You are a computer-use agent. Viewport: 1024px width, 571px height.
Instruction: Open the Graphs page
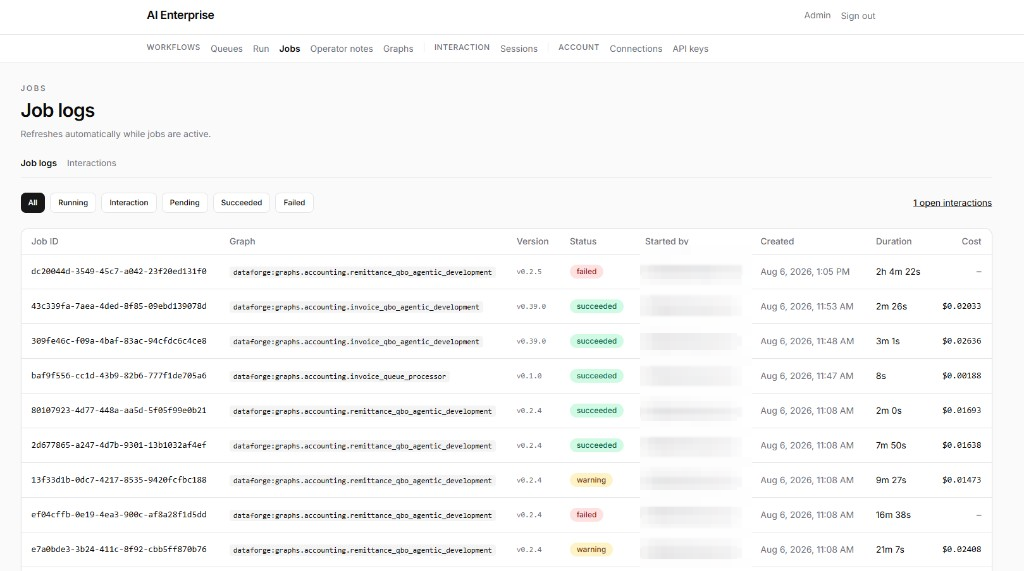coord(398,49)
